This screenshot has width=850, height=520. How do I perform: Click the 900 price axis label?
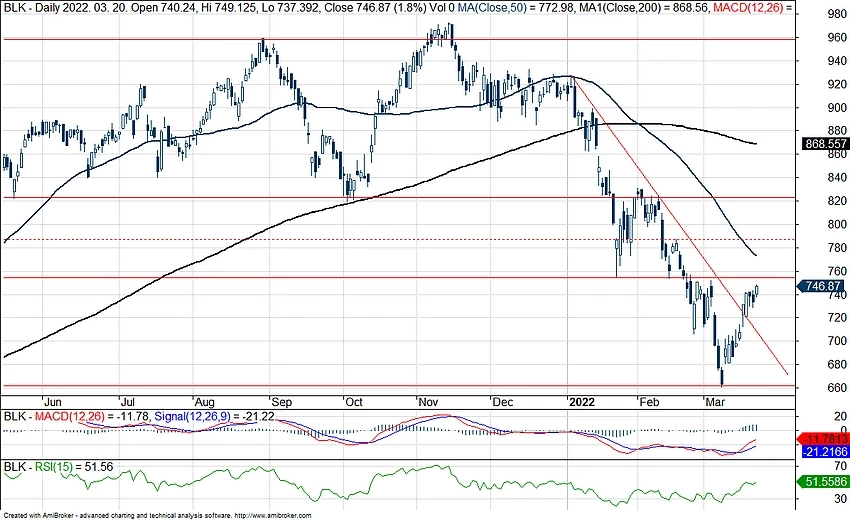click(837, 108)
